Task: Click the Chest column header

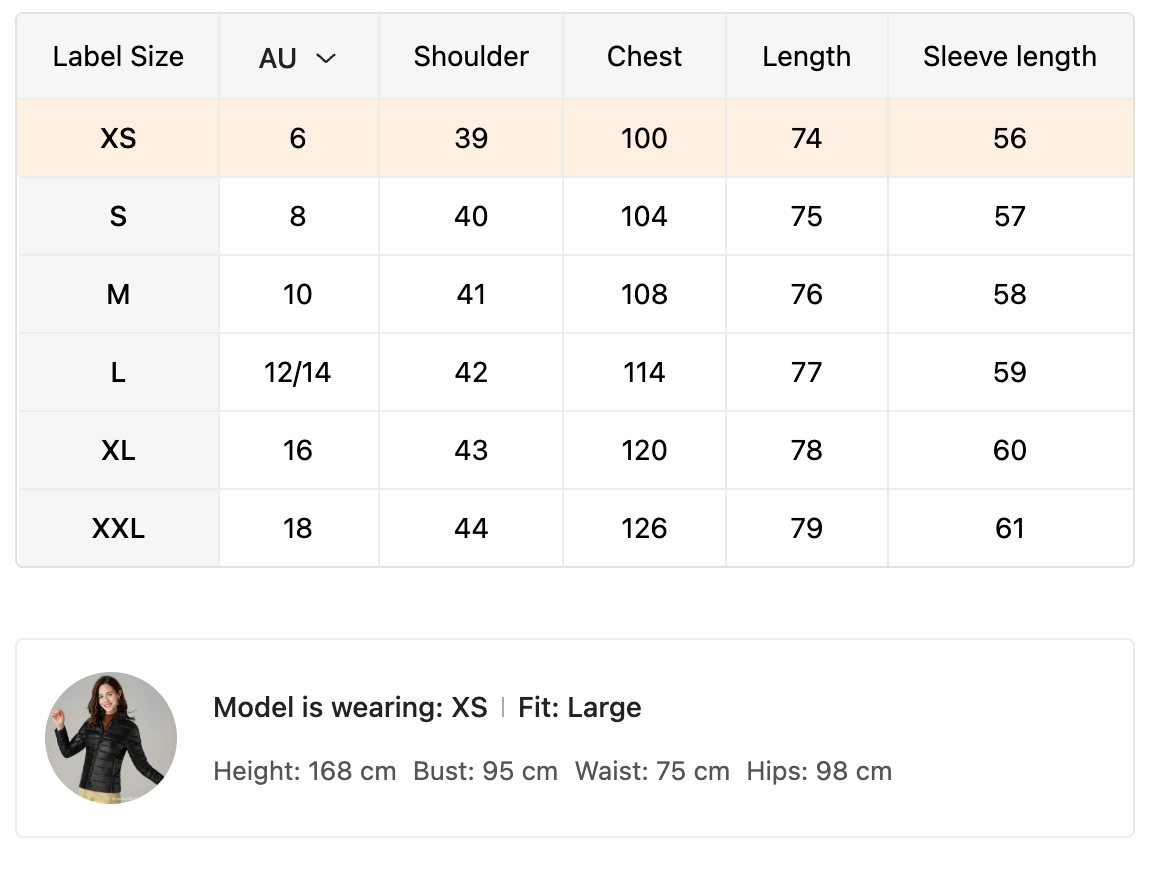Action: 644,56
